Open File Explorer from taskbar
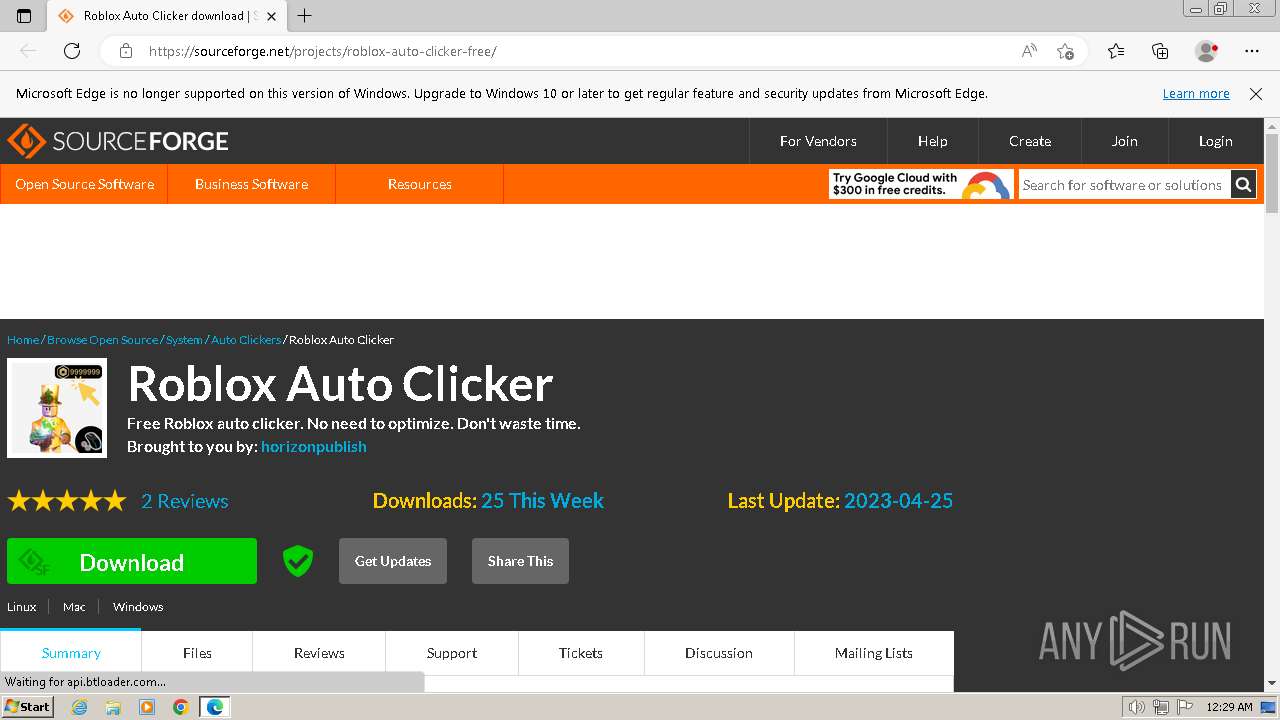 click(x=113, y=707)
